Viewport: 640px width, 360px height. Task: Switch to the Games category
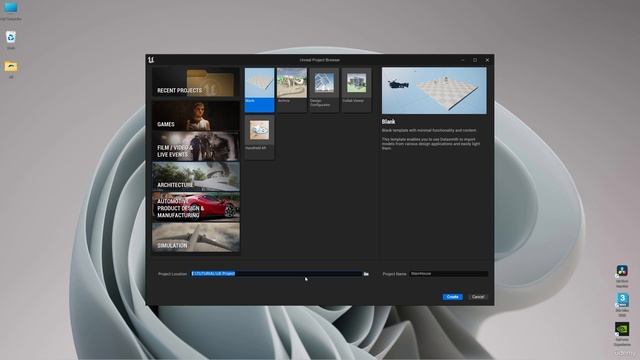pos(196,116)
